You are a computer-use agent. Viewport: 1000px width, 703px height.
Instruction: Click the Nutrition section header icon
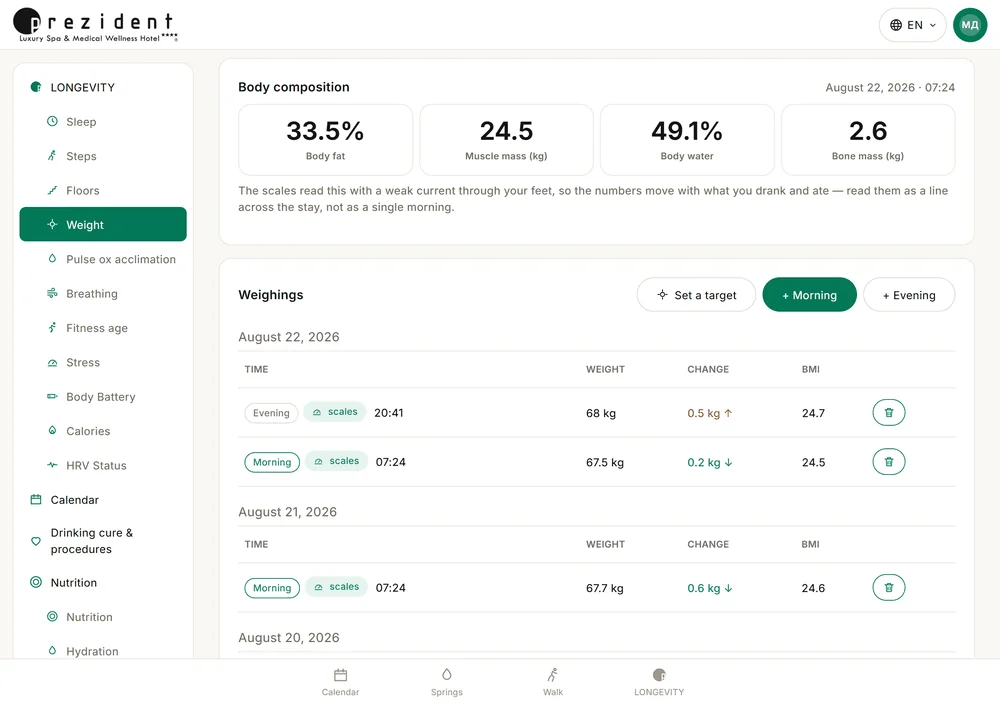click(36, 582)
